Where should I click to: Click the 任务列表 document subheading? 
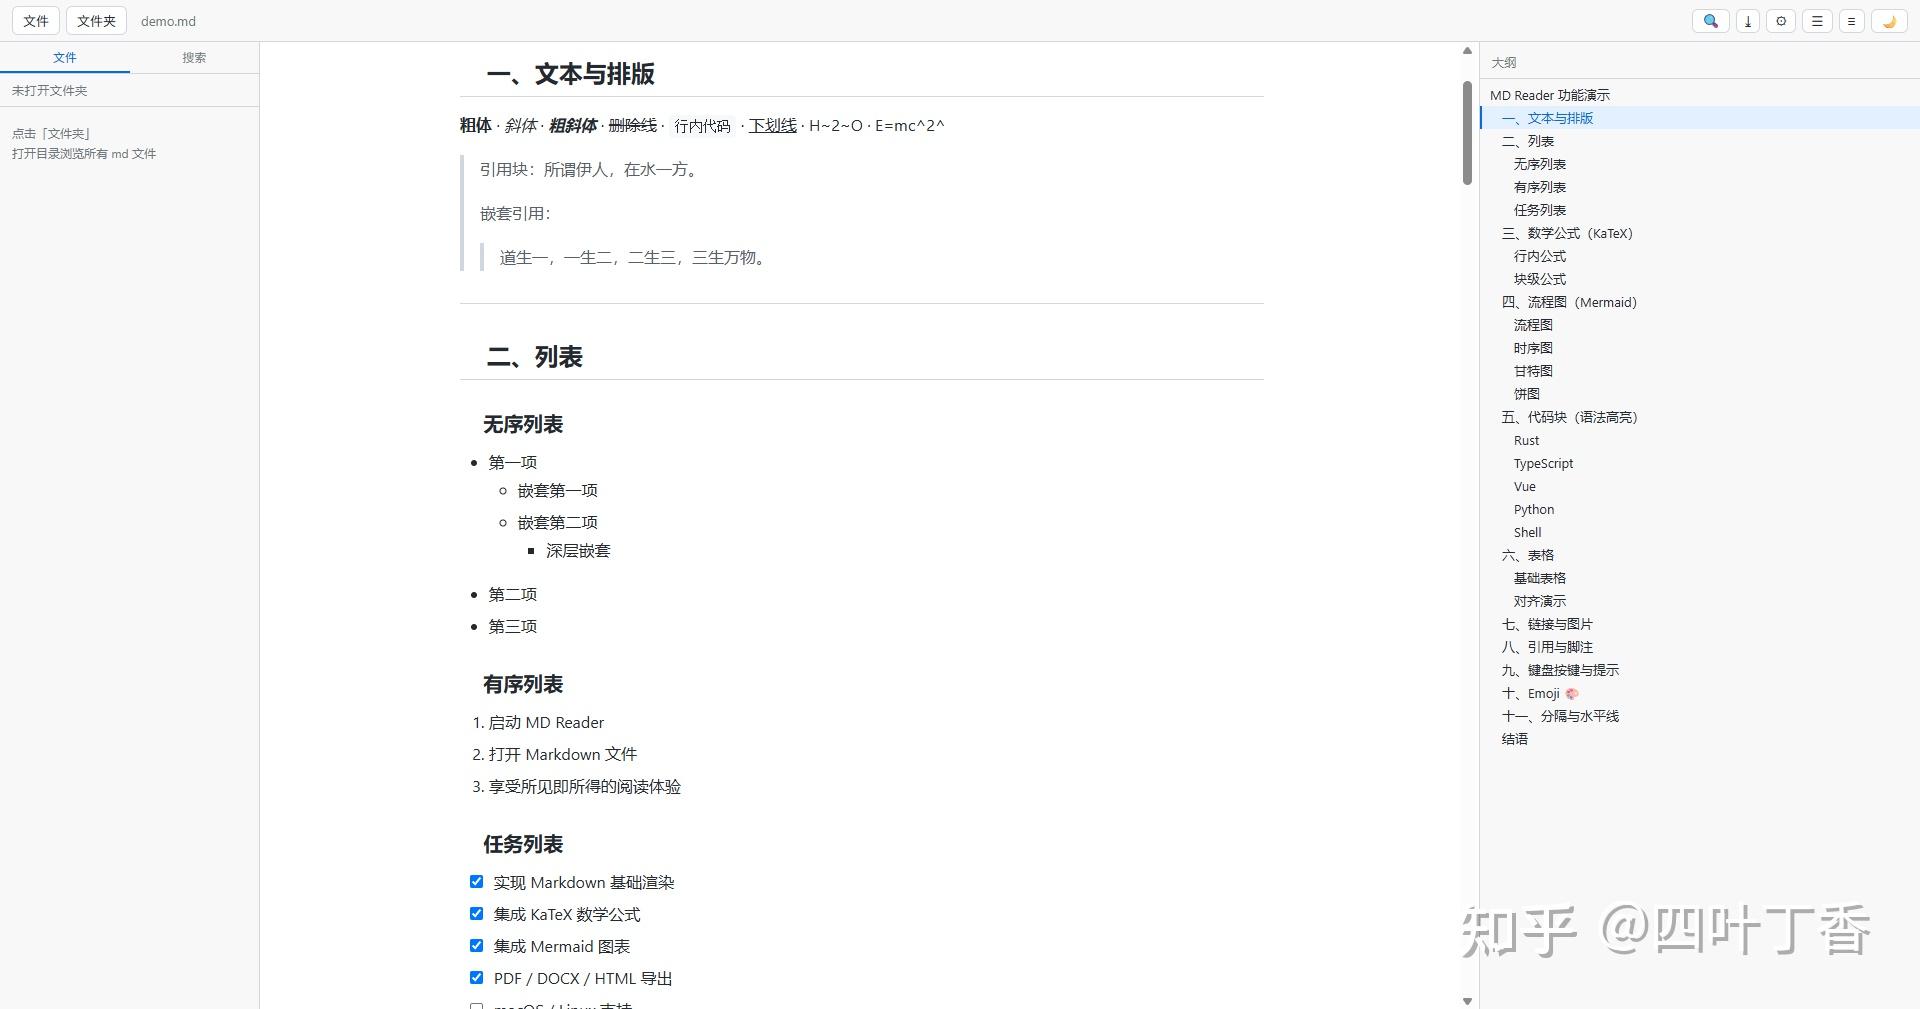523,844
